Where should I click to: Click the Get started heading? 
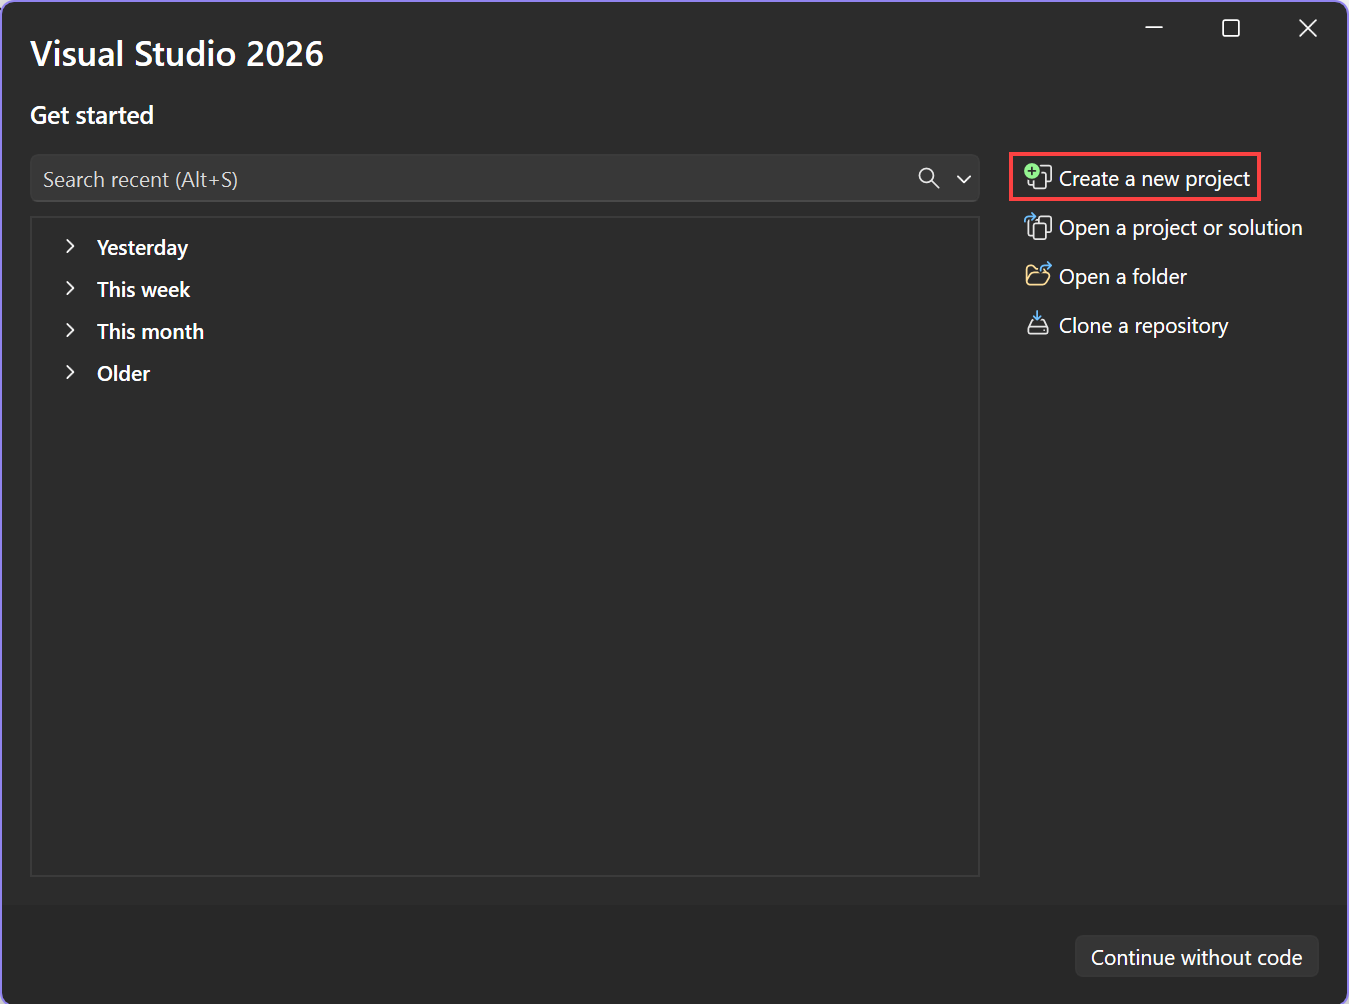pos(91,115)
